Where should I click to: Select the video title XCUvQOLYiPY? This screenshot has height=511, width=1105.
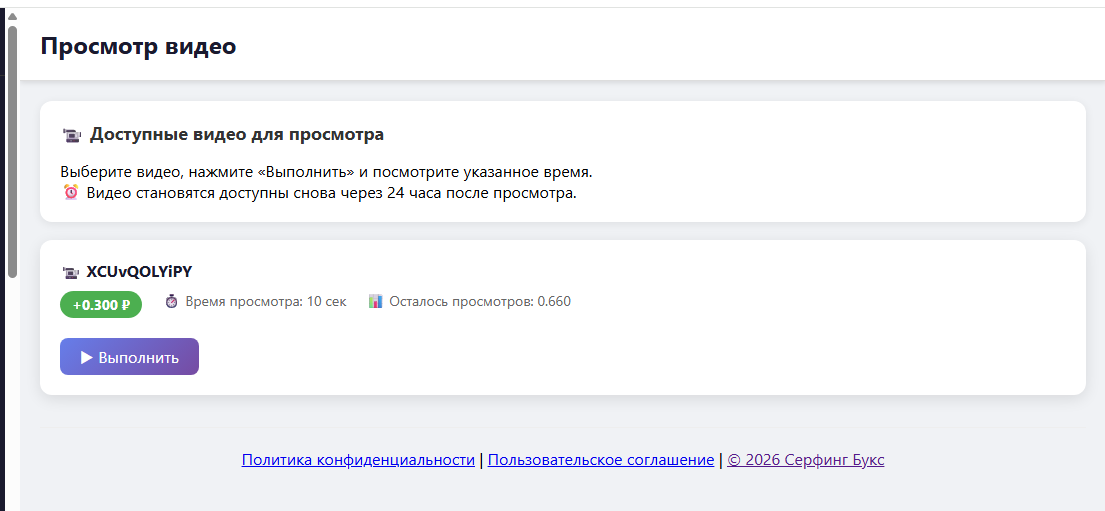(x=139, y=272)
